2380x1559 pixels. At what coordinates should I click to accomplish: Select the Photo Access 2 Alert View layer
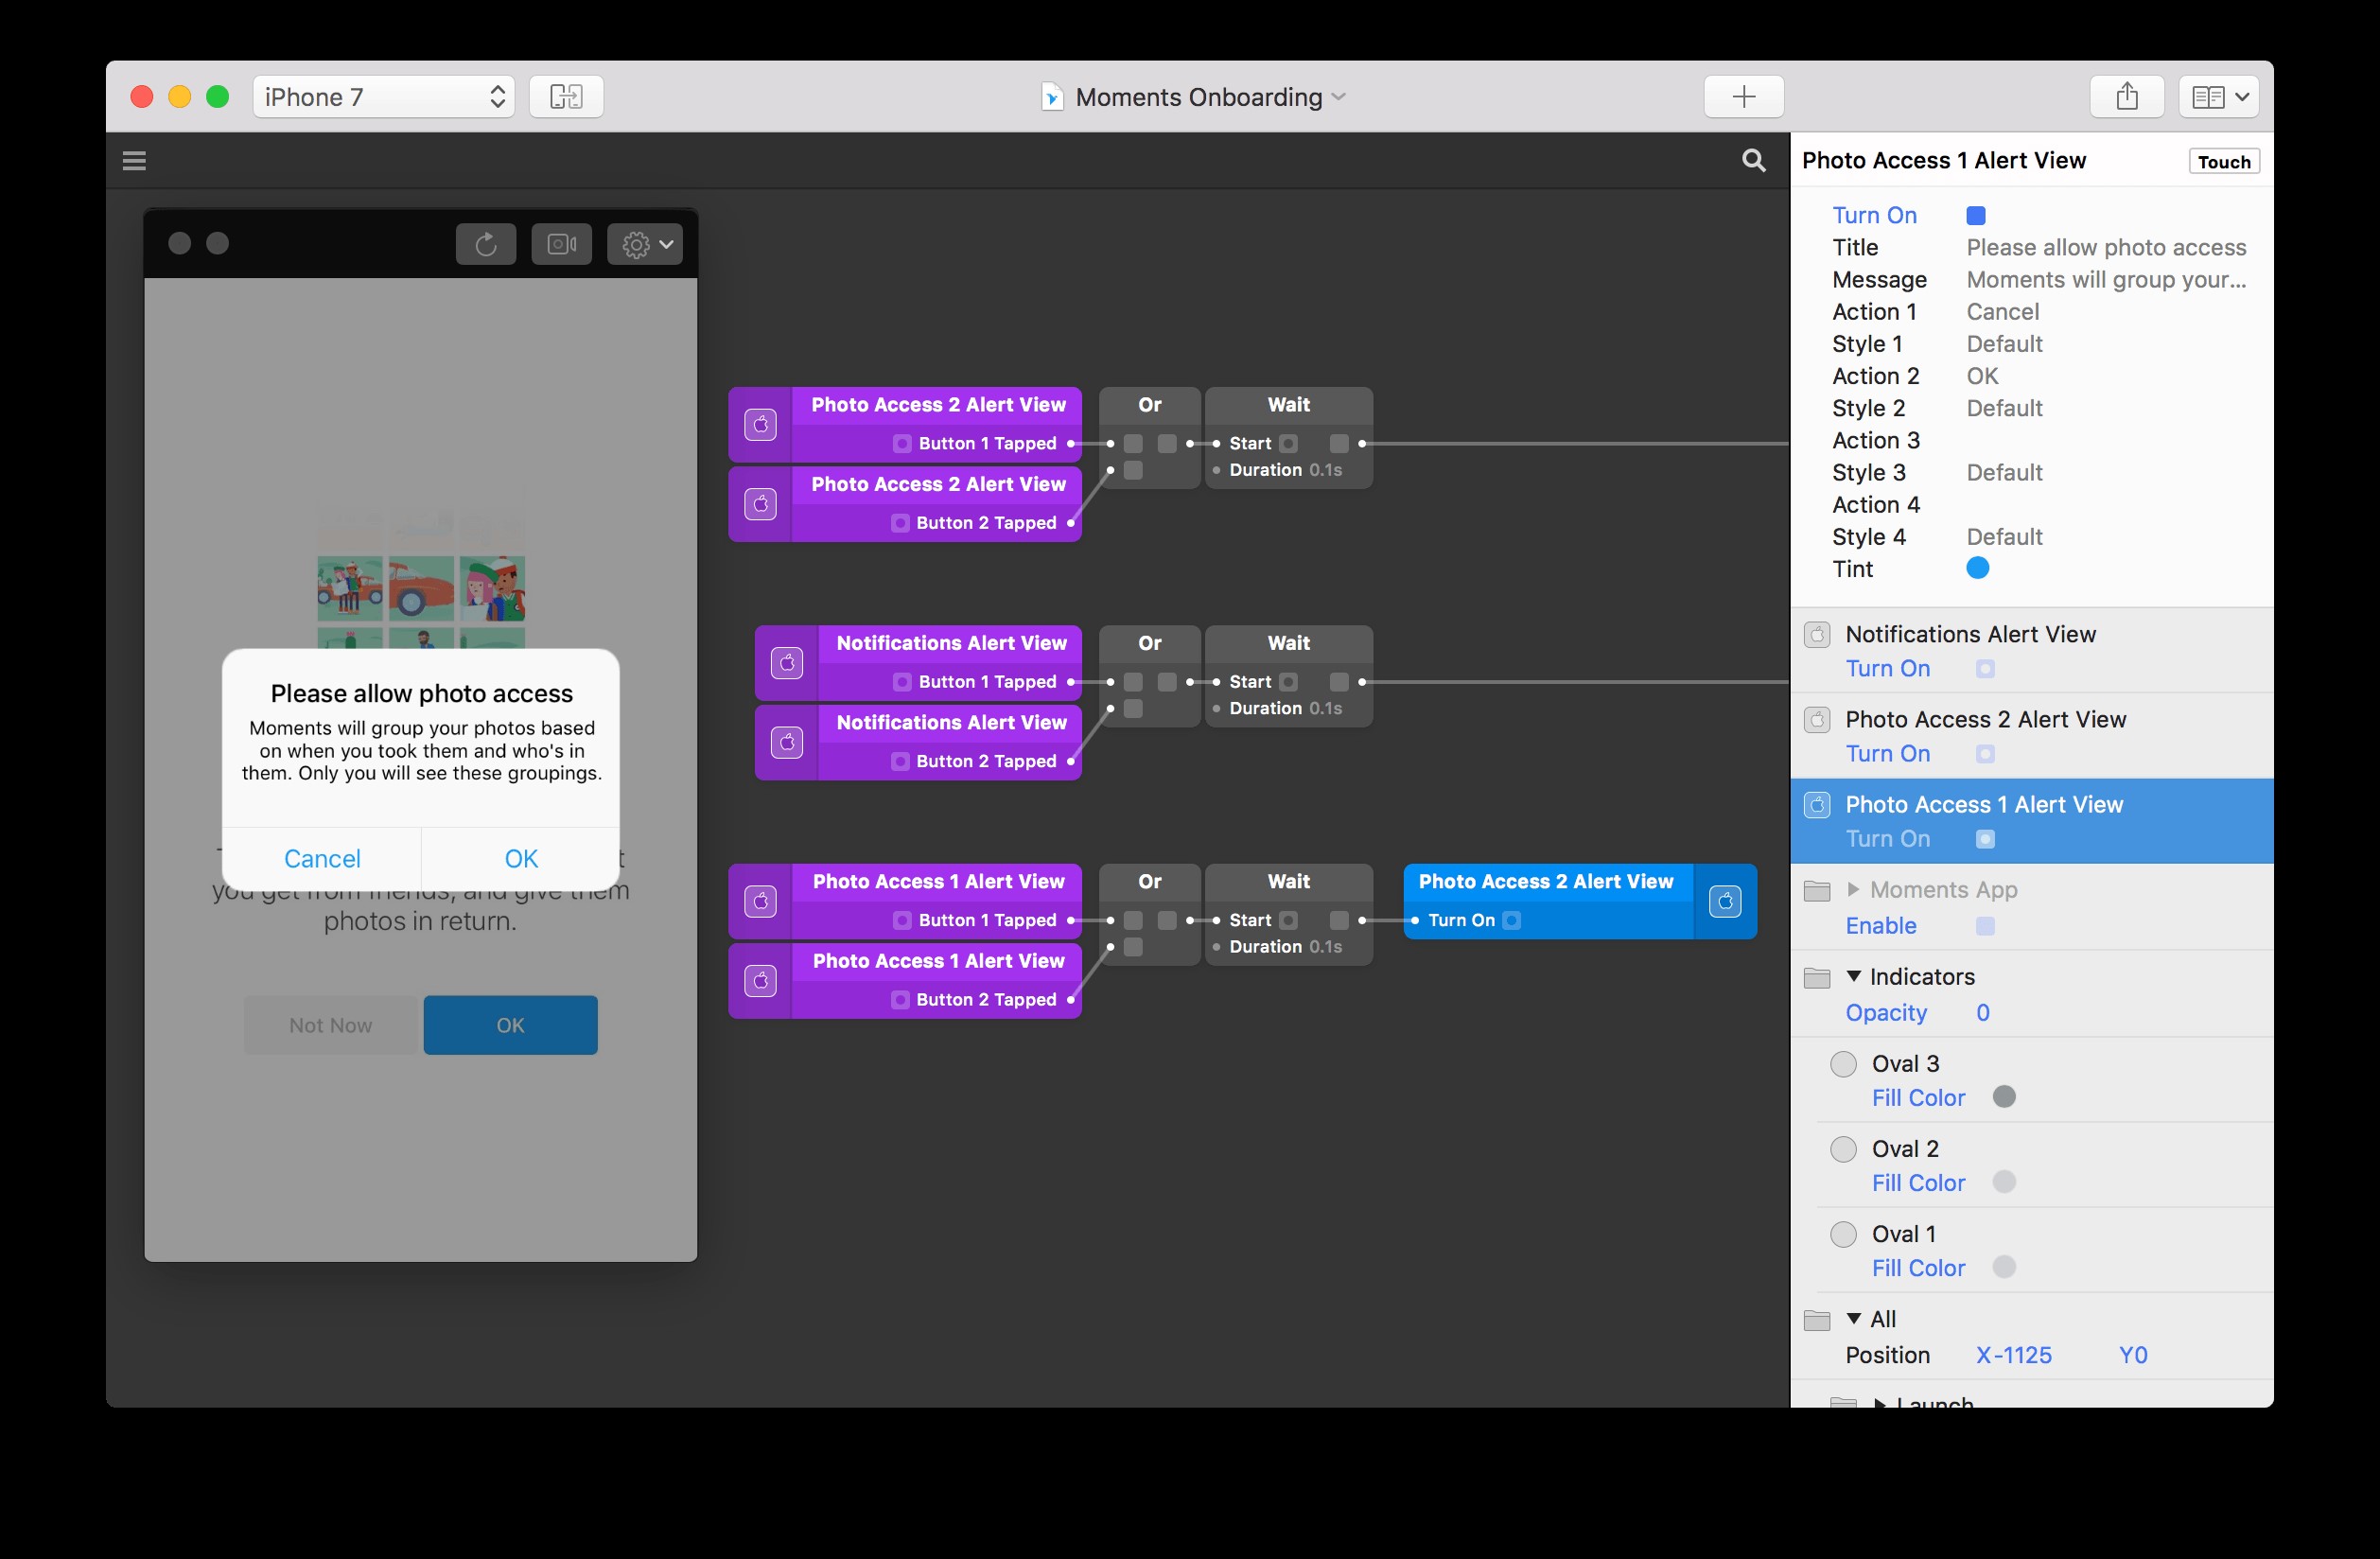coord(1985,720)
